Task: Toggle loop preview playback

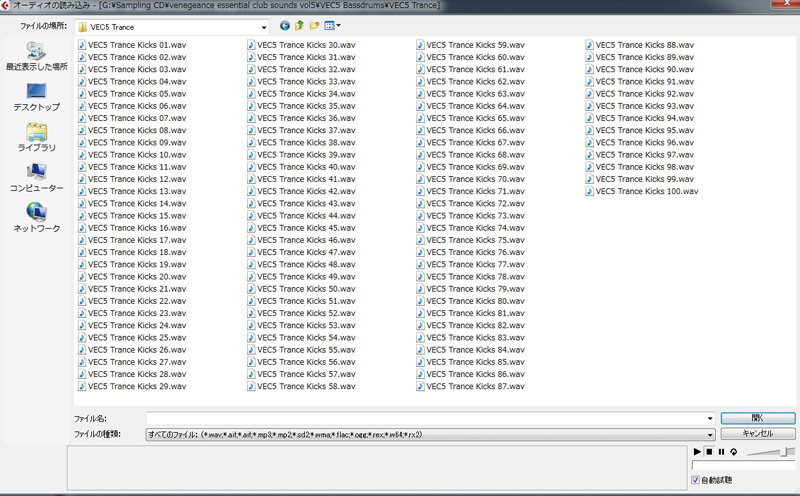Action: click(x=733, y=451)
